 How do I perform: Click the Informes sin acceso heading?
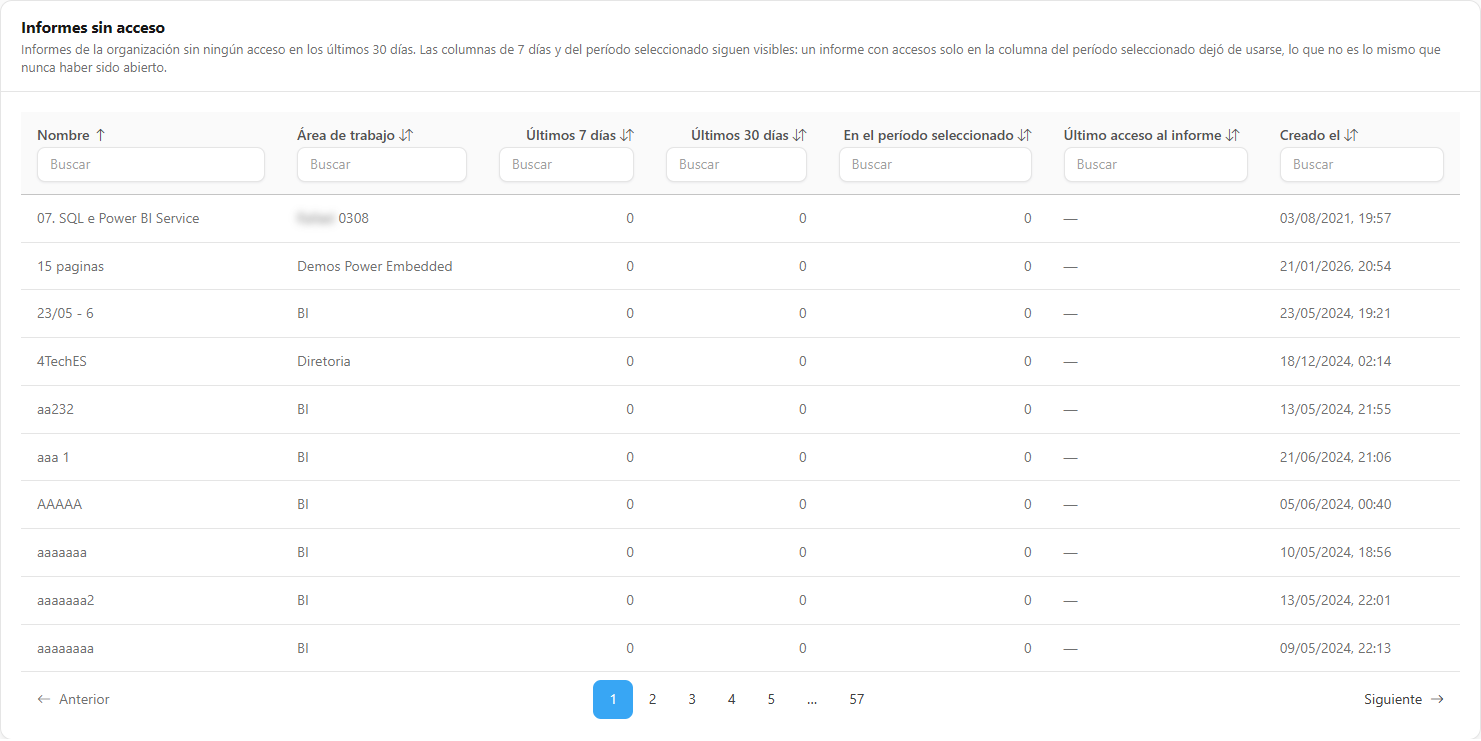93,28
